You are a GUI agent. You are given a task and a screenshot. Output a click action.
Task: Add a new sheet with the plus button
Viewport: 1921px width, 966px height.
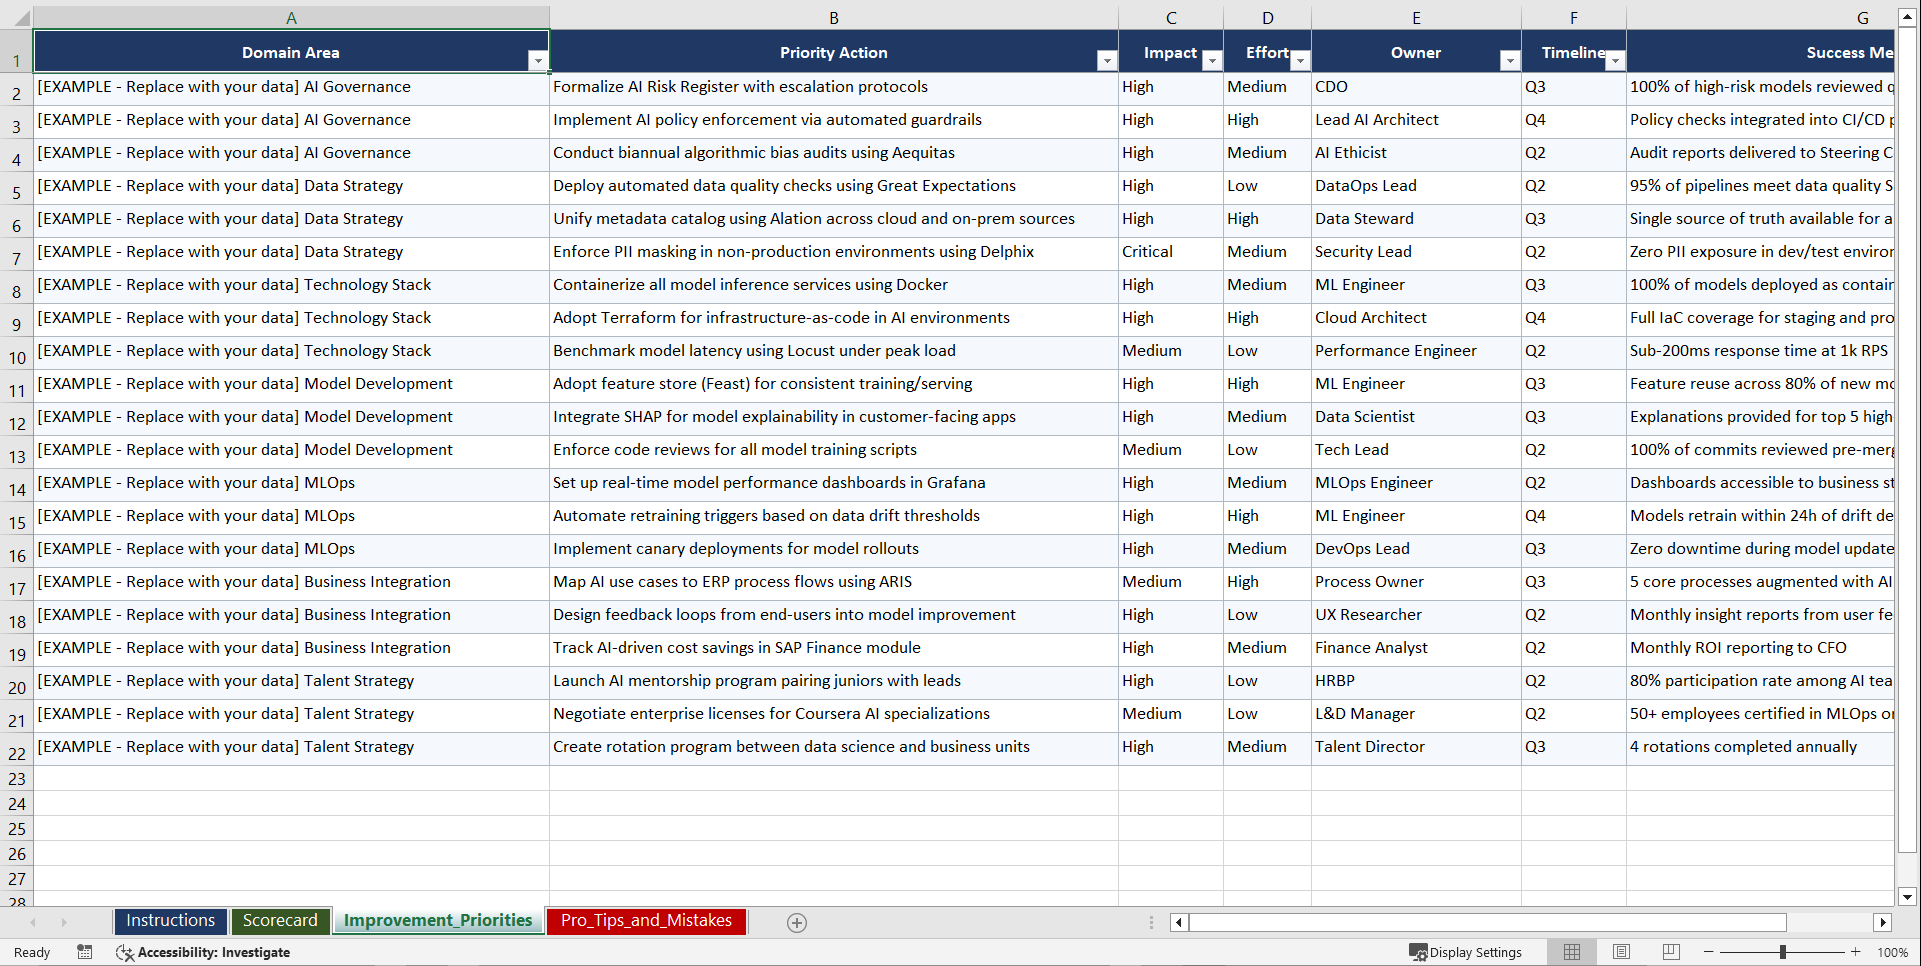point(797,922)
